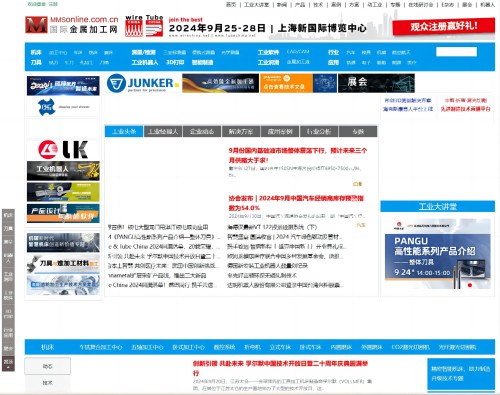The image size is (500, 395).
Task: Open CO2激光切割机 in the lower blue bar
Action: point(410,347)
